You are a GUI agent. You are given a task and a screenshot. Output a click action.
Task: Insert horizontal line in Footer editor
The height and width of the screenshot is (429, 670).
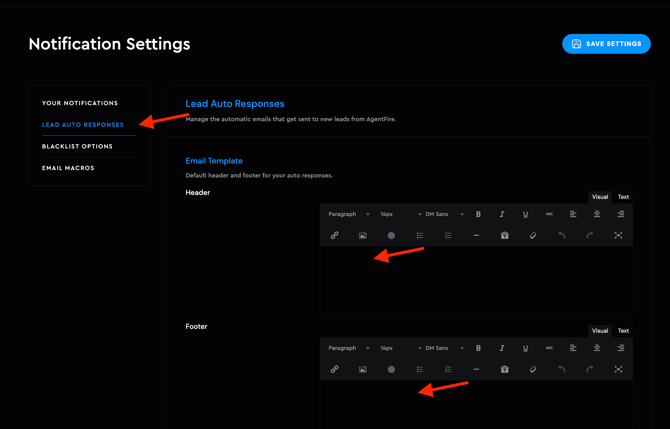tap(476, 370)
